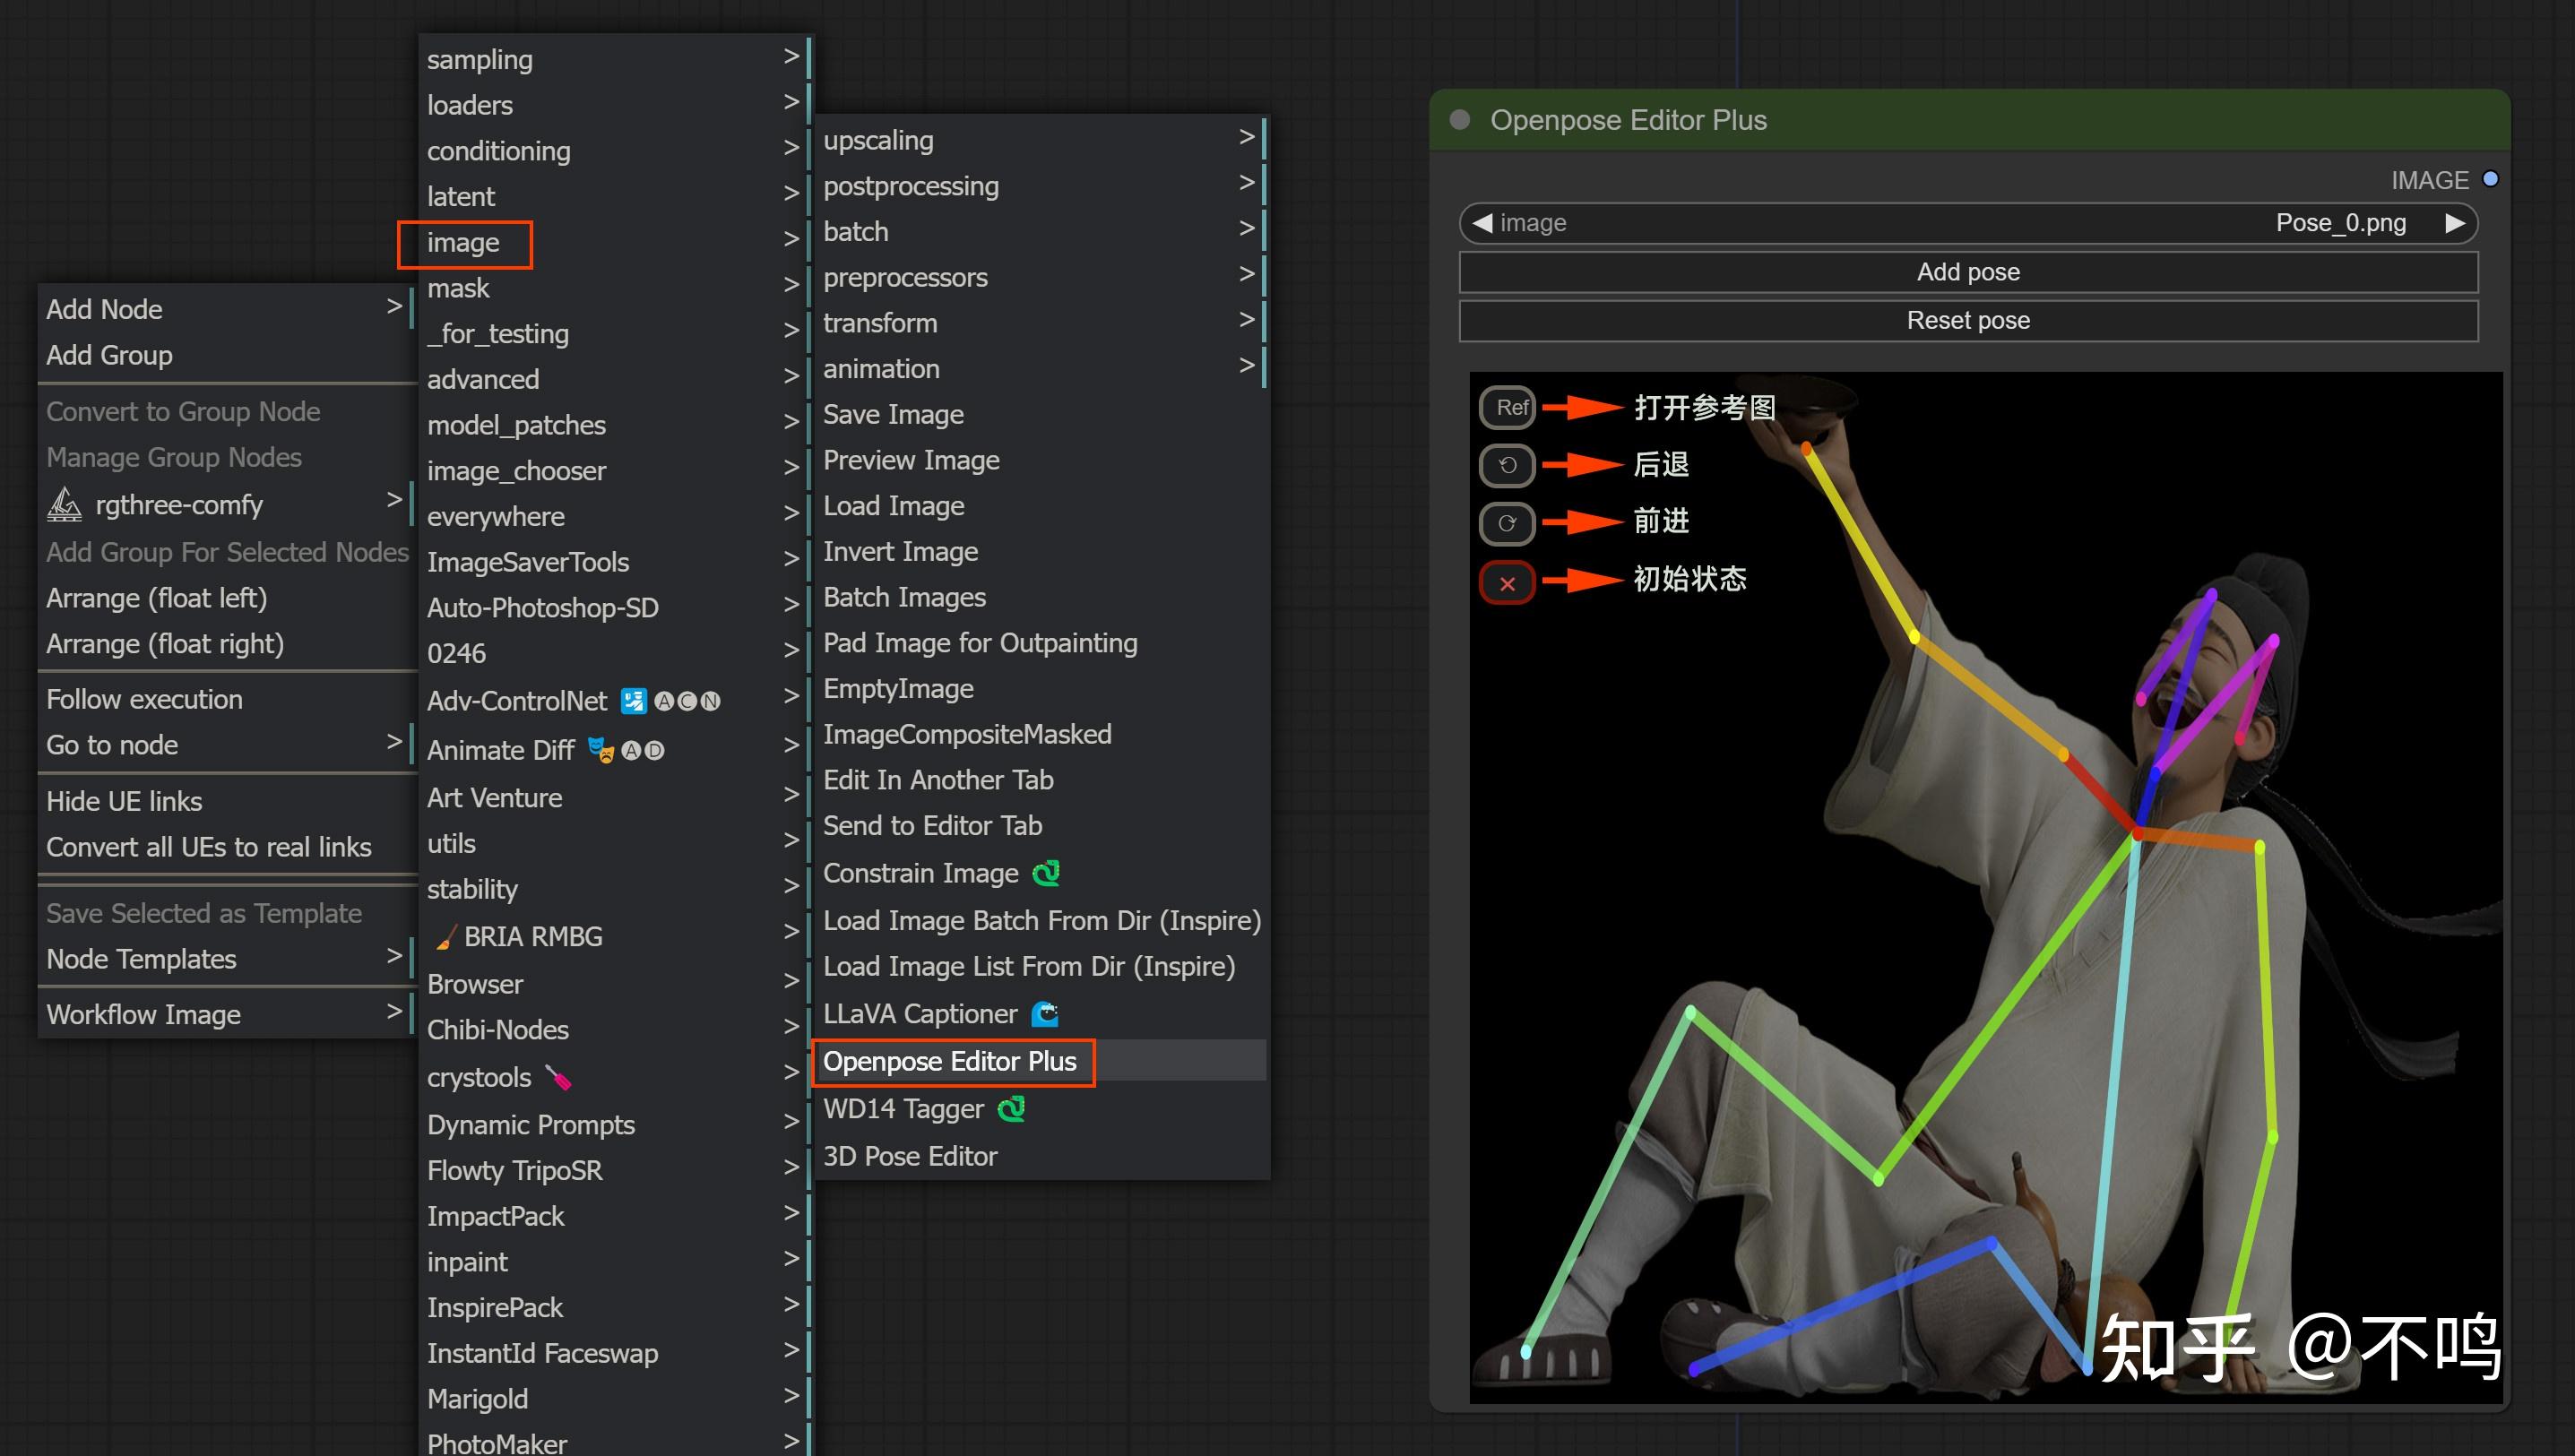The image size is (2575, 1456).
Task: Expand the upscaling submenu
Action: (x=1039, y=140)
